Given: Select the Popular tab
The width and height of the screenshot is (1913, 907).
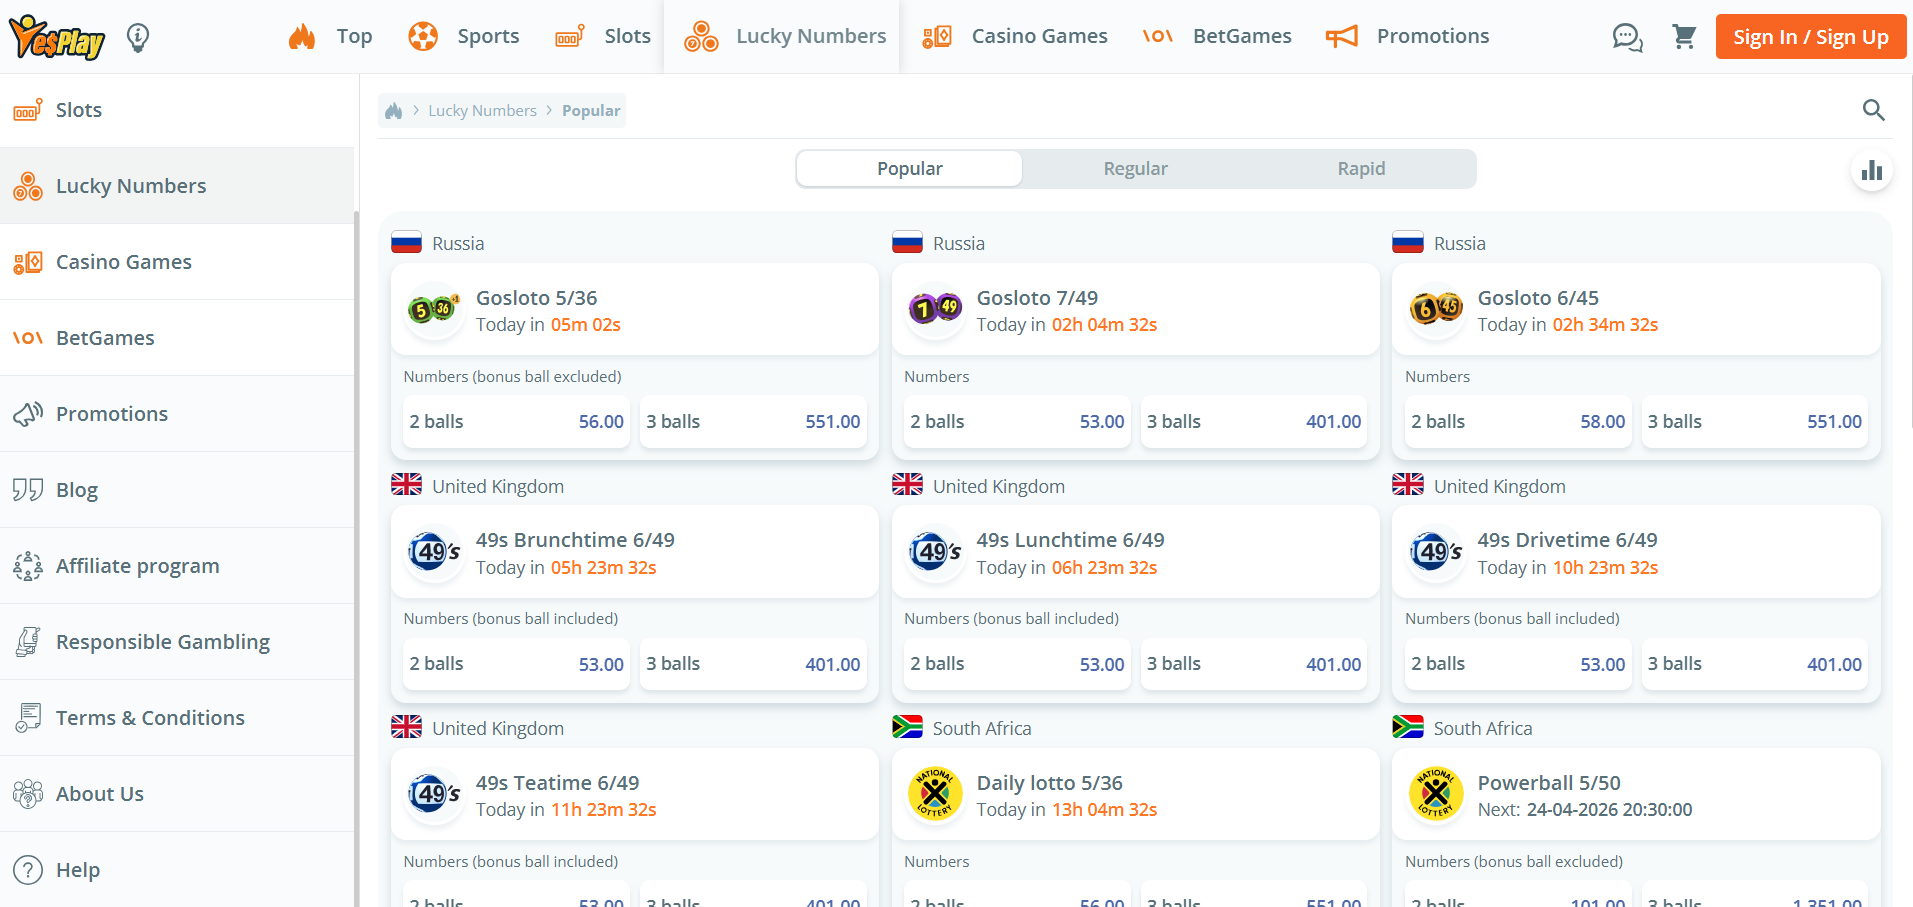Looking at the screenshot, I should tap(909, 169).
